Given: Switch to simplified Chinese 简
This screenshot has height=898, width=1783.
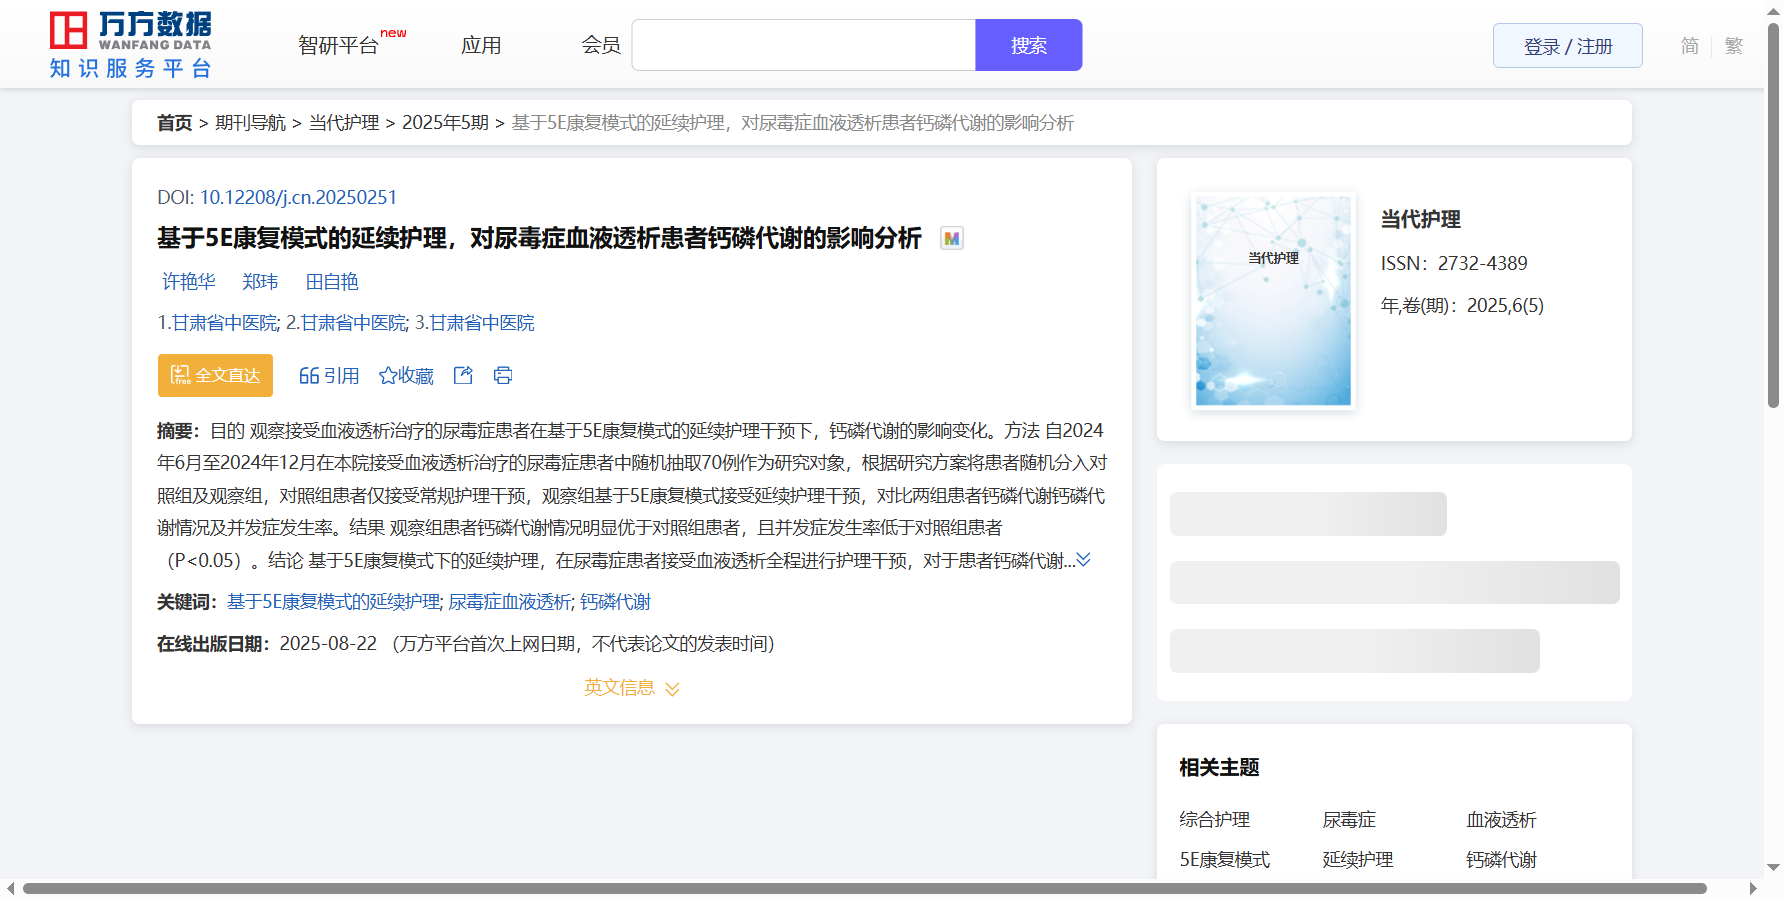Looking at the screenshot, I should pos(1689,46).
